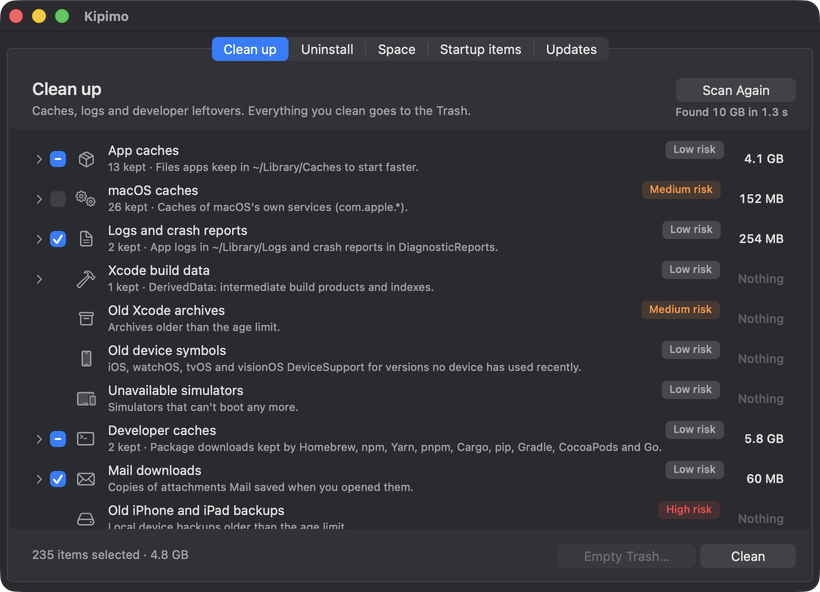Click the macOS caches gears icon
Screen dimensions: 820x592
tap(85, 199)
